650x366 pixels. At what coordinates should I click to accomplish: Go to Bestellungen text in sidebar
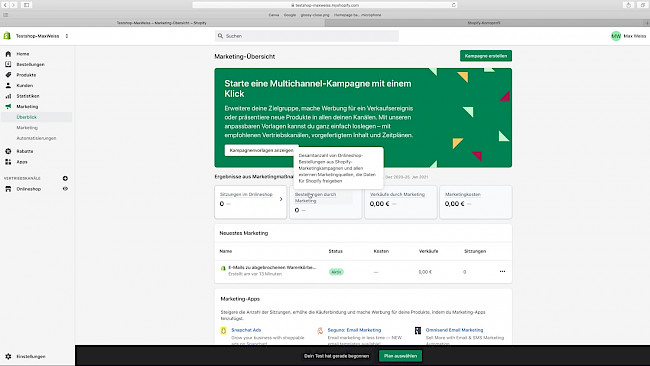[x=30, y=65]
